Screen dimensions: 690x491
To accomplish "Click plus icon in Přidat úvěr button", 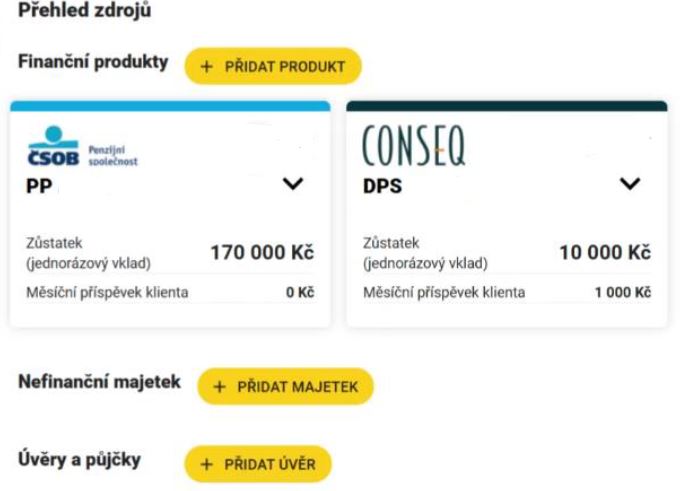I will pyautogui.click(x=206, y=465).
